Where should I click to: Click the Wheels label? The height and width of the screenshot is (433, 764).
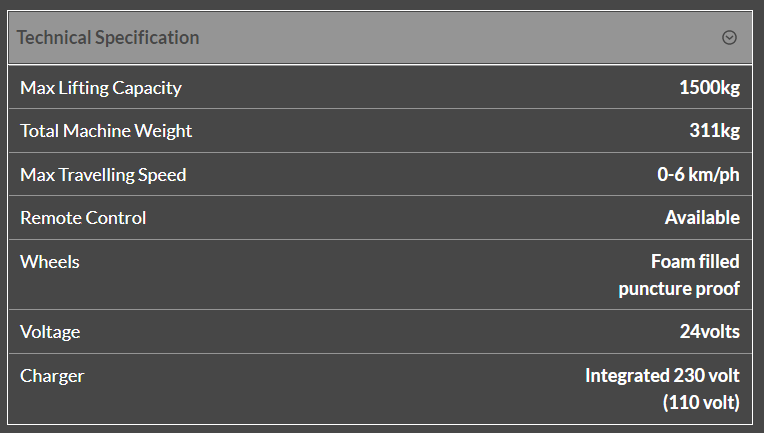pos(50,262)
